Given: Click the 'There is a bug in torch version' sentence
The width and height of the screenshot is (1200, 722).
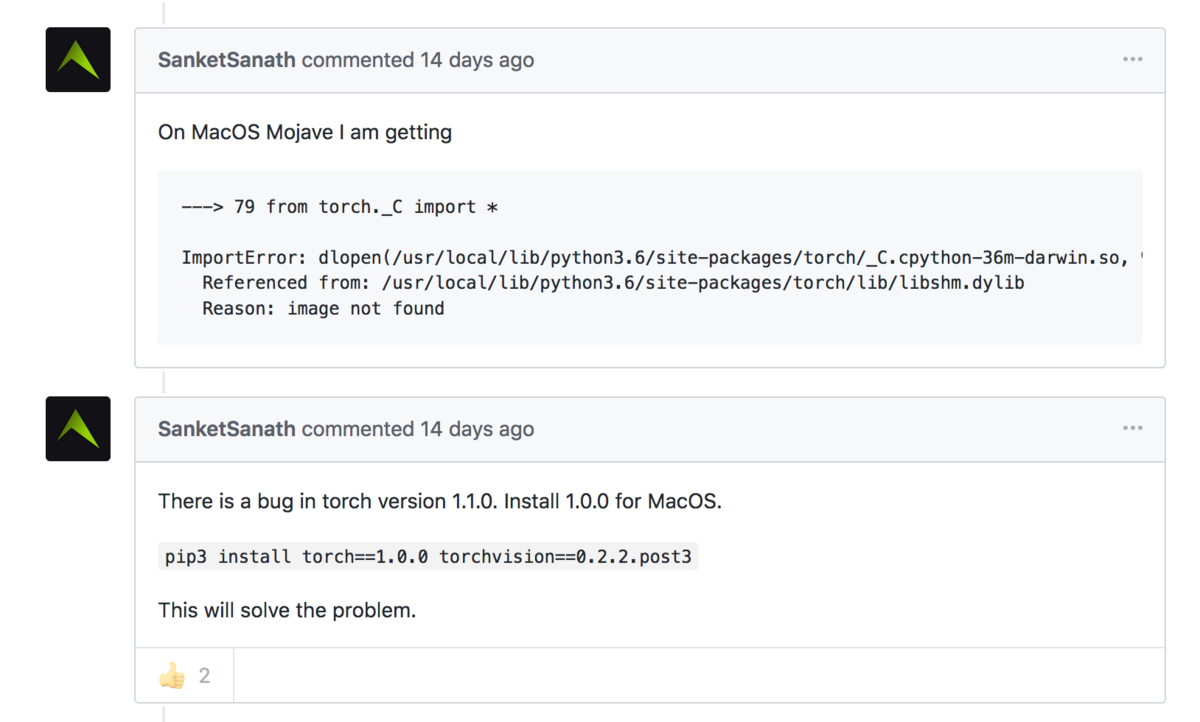Looking at the screenshot, I should pos(440,501).
